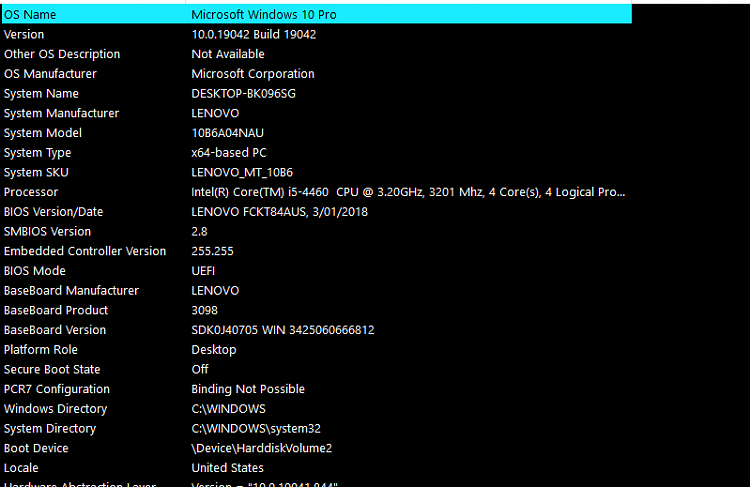The image size is (750, 487).
Task: Click the 'LENOVO_MT_10B6' value
Action: pos(242,173)
